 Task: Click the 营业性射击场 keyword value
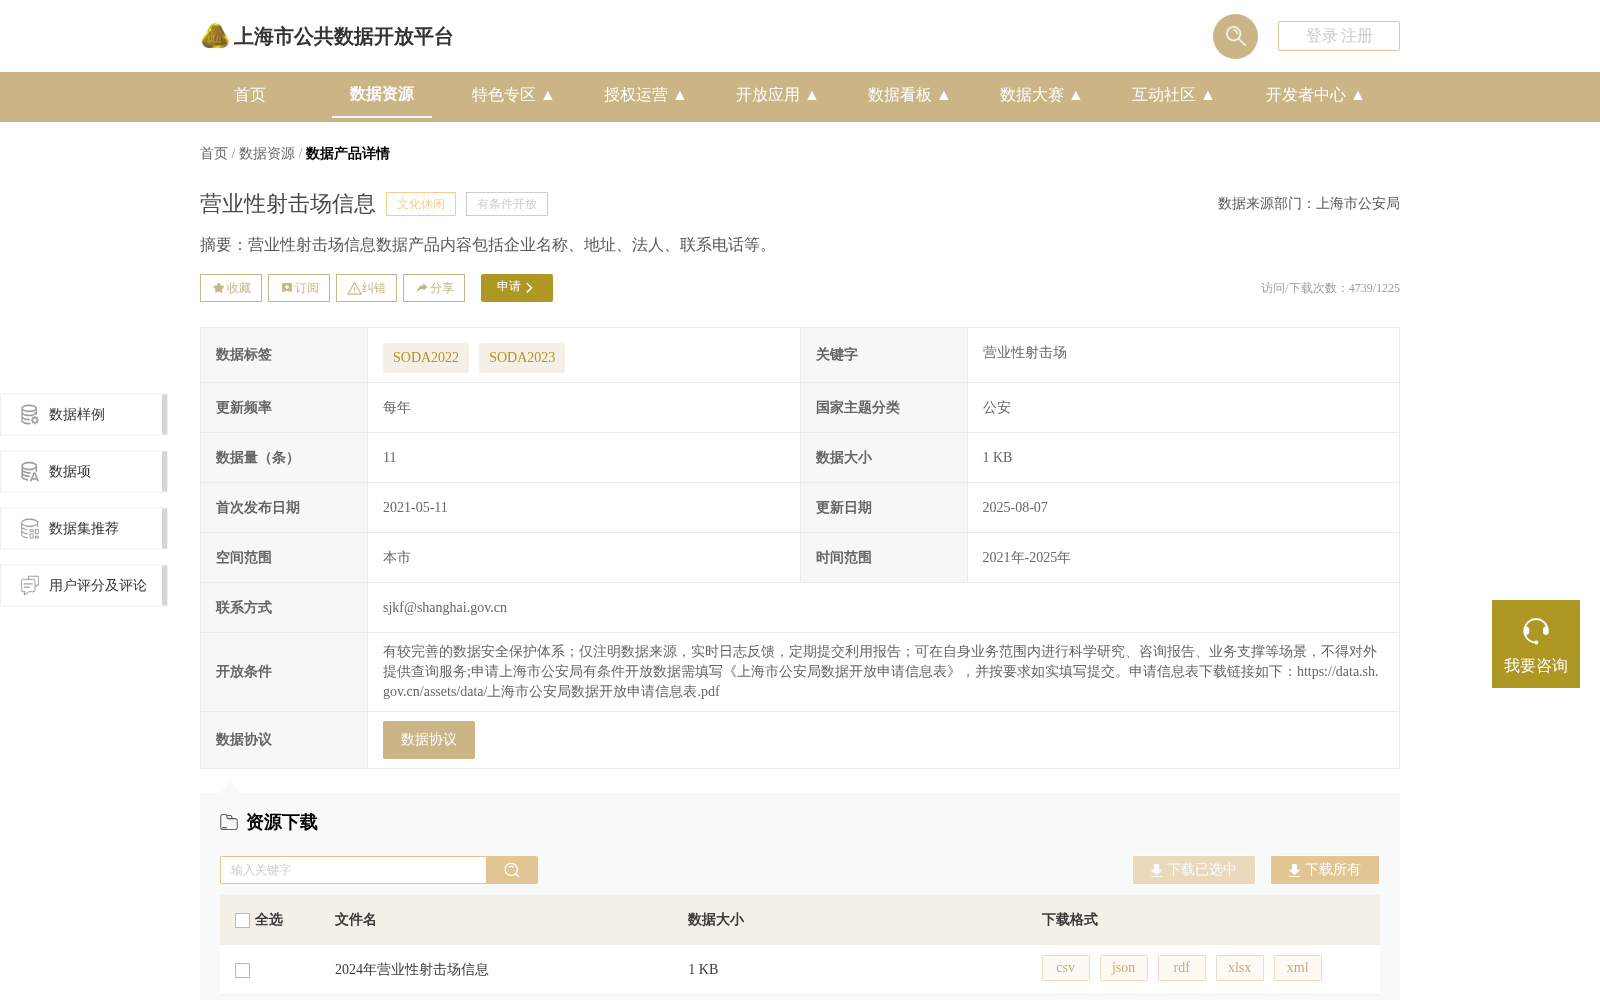click(1025, 353)
